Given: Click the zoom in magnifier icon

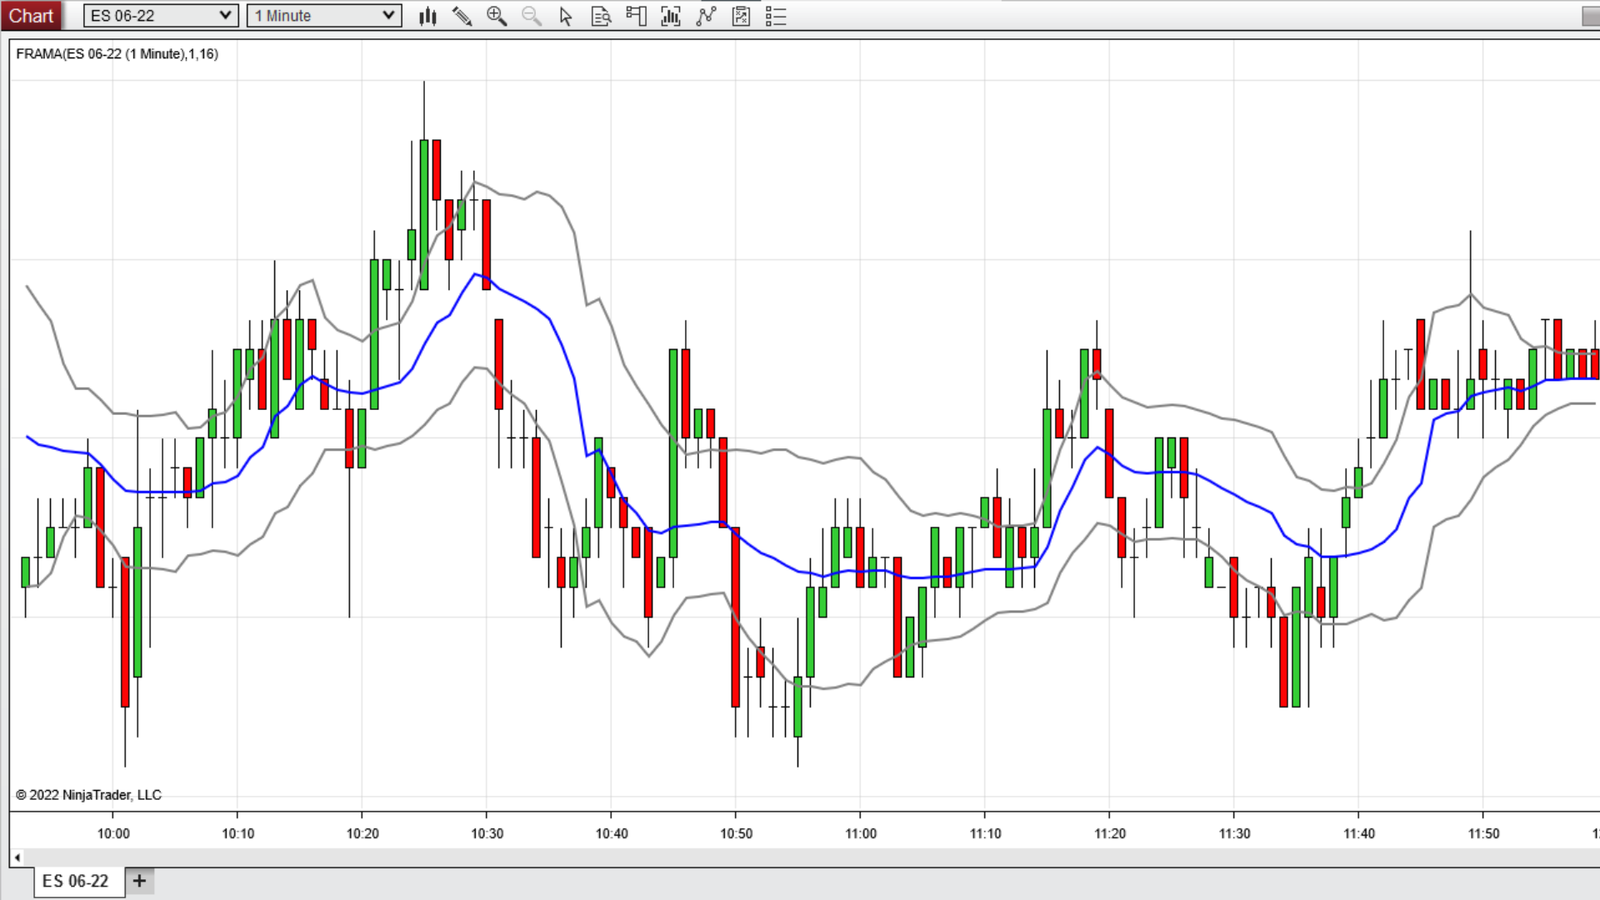Looking at the screenshot, I should pos(496,16).
